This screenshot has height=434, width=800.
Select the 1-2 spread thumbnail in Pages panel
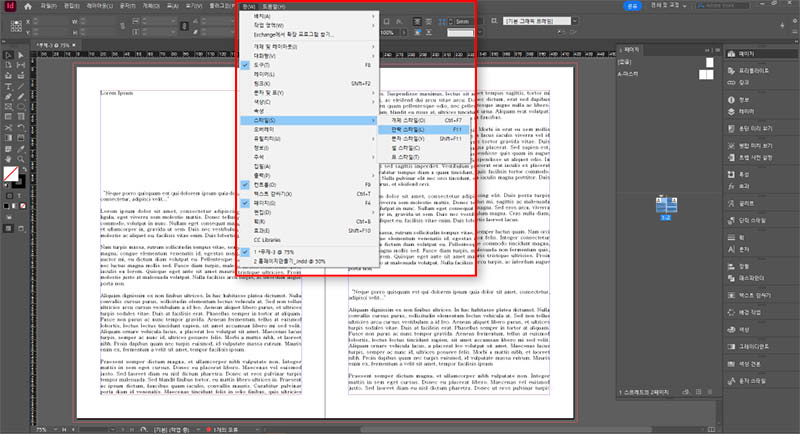coord(666,205)
